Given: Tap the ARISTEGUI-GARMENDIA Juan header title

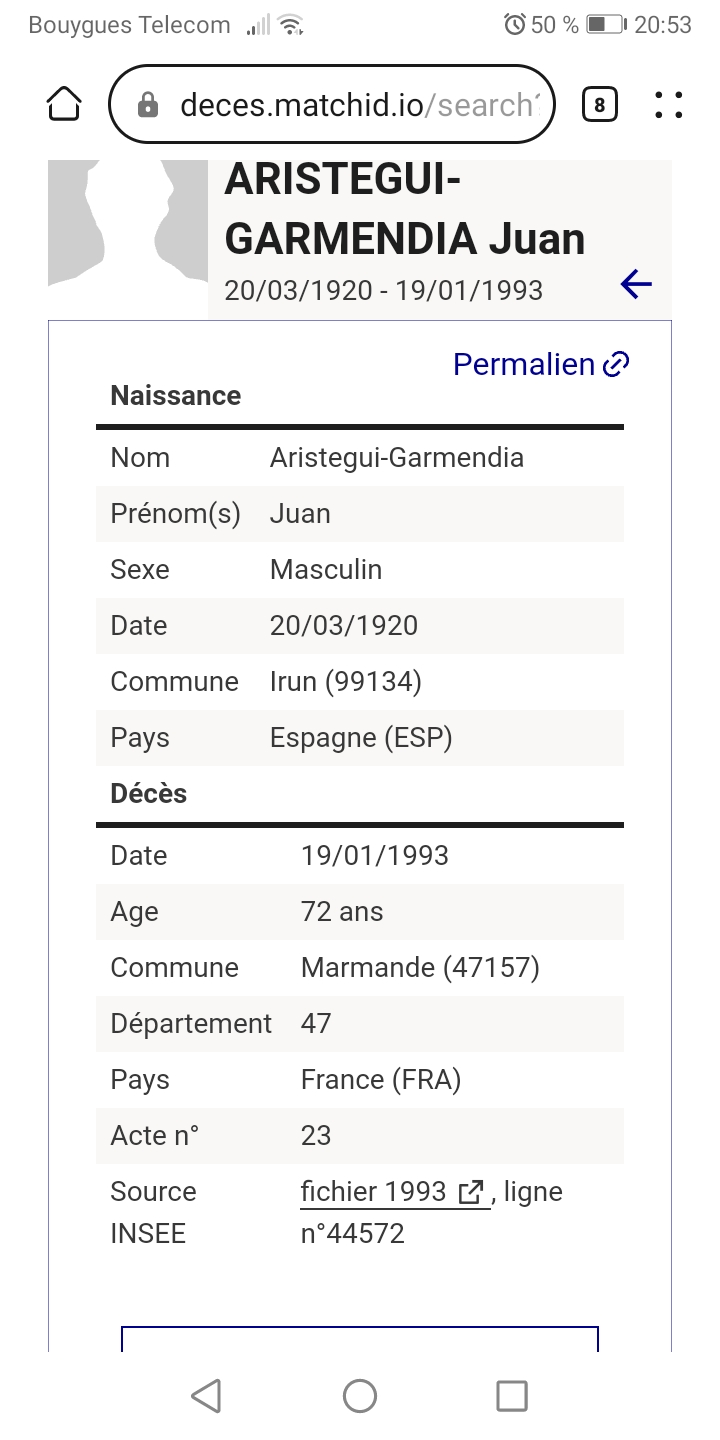Looking at the screenshot, I should (x=405, y=210).
